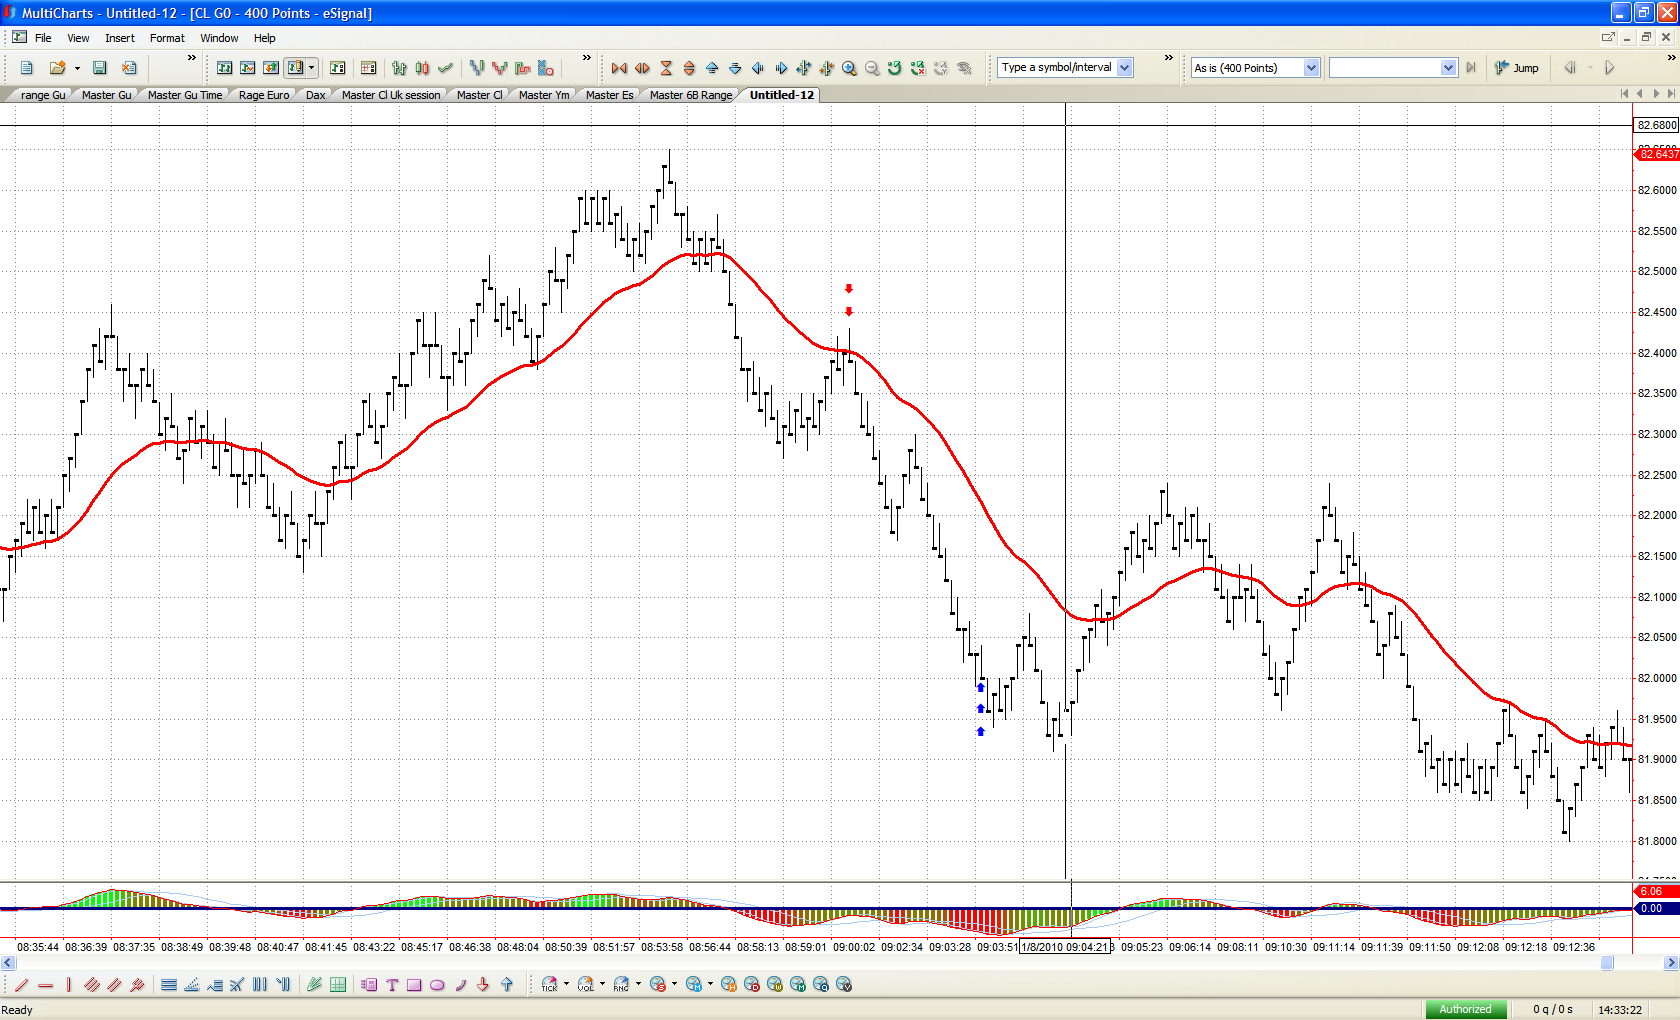Click the tab strip scroll-to-last arrow
Viewport: 1680px width, 1020px height.
pos(1672,94)
